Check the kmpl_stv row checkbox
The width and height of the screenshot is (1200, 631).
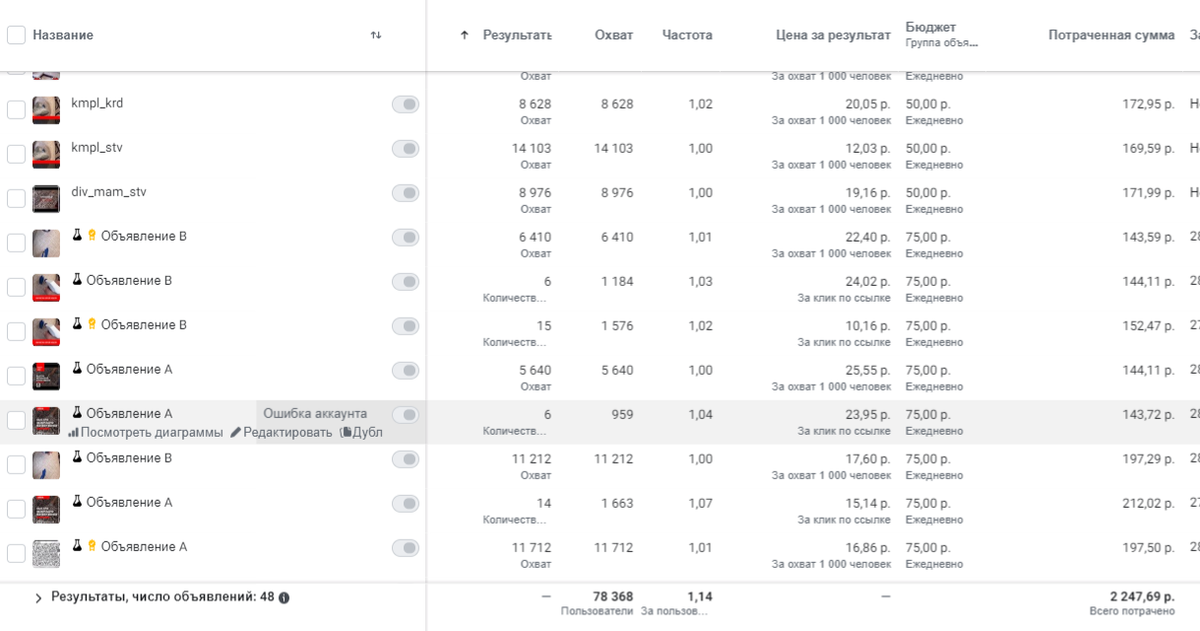(x=16, y=154)
